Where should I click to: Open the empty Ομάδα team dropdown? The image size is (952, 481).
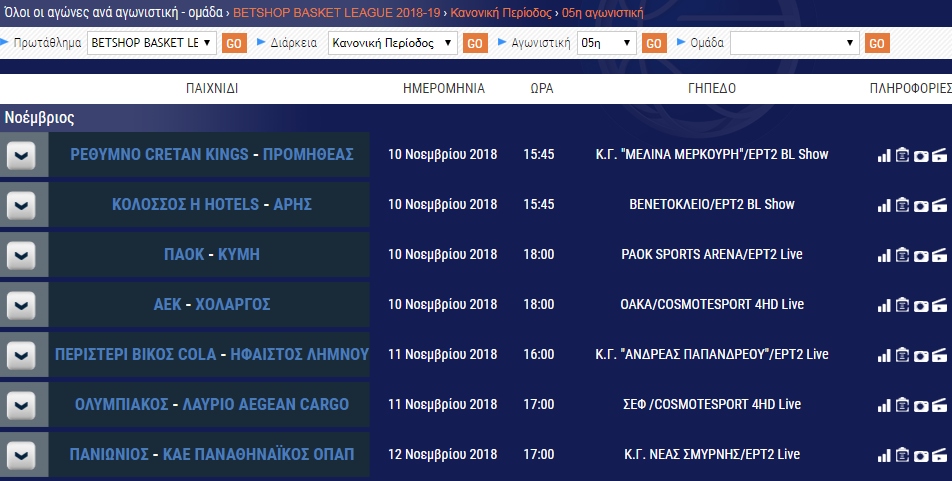pyautogui.click(x=795, y=43)
